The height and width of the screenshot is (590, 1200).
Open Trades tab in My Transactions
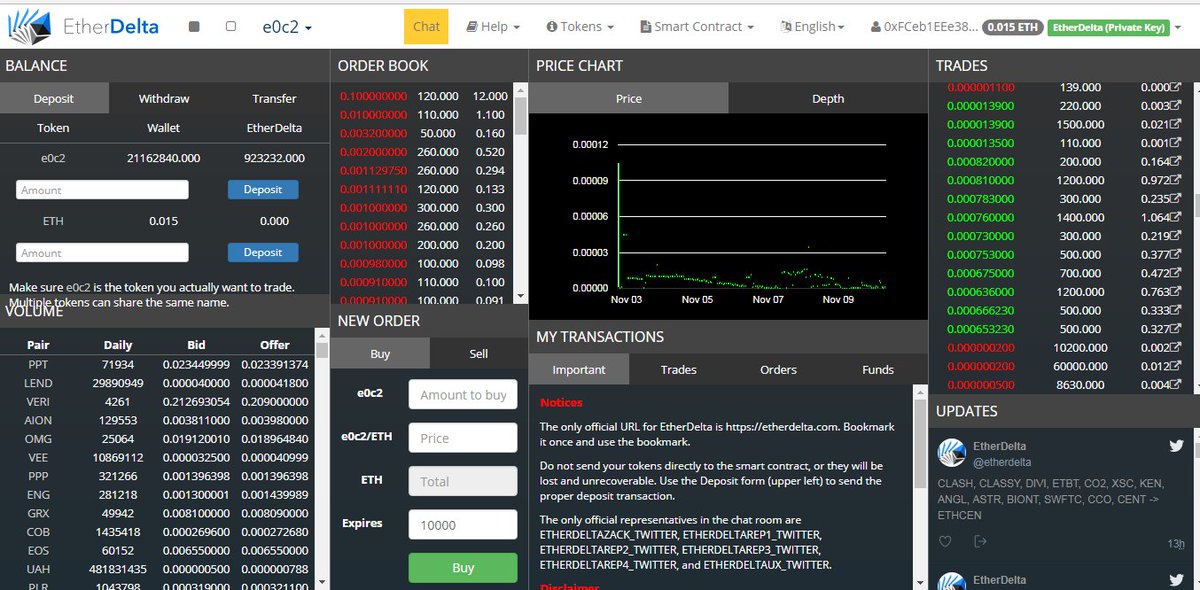[x=679, y=369]
